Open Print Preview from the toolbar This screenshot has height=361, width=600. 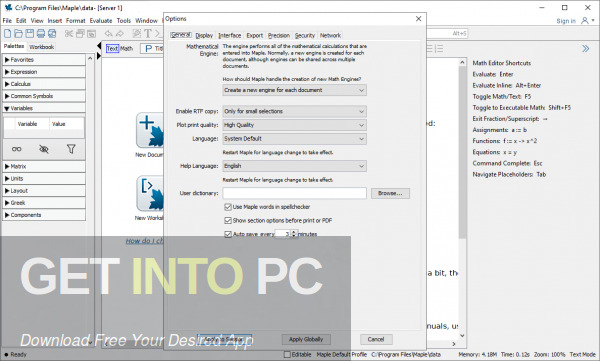click(x=52, y=34)
